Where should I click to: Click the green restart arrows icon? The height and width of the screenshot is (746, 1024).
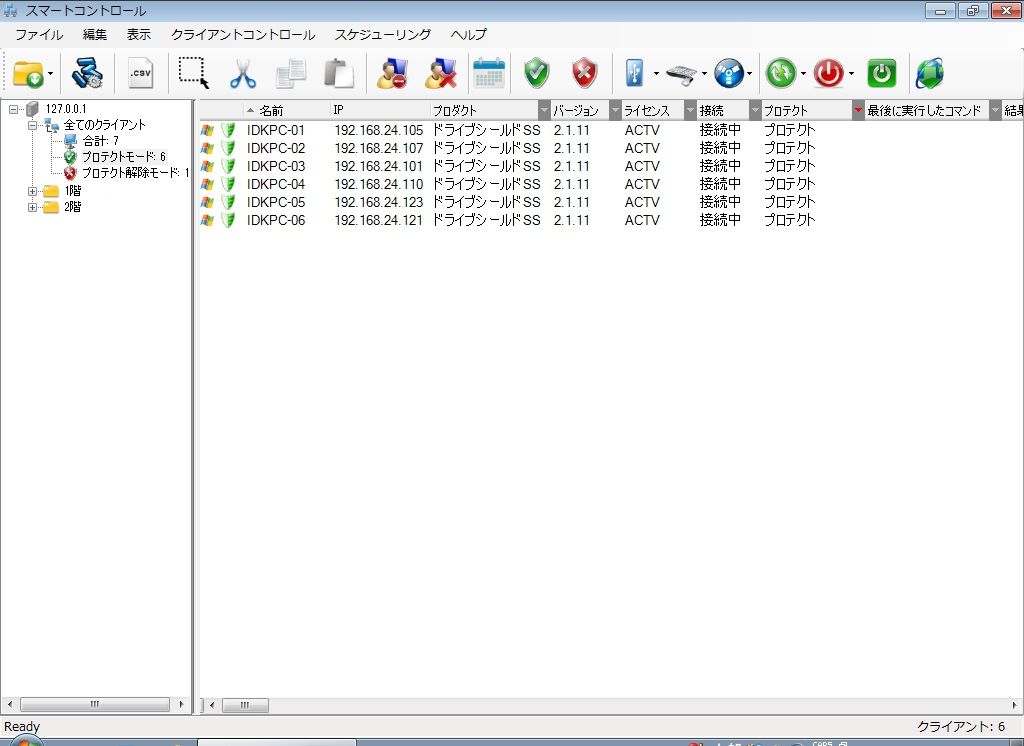(780, 73)
